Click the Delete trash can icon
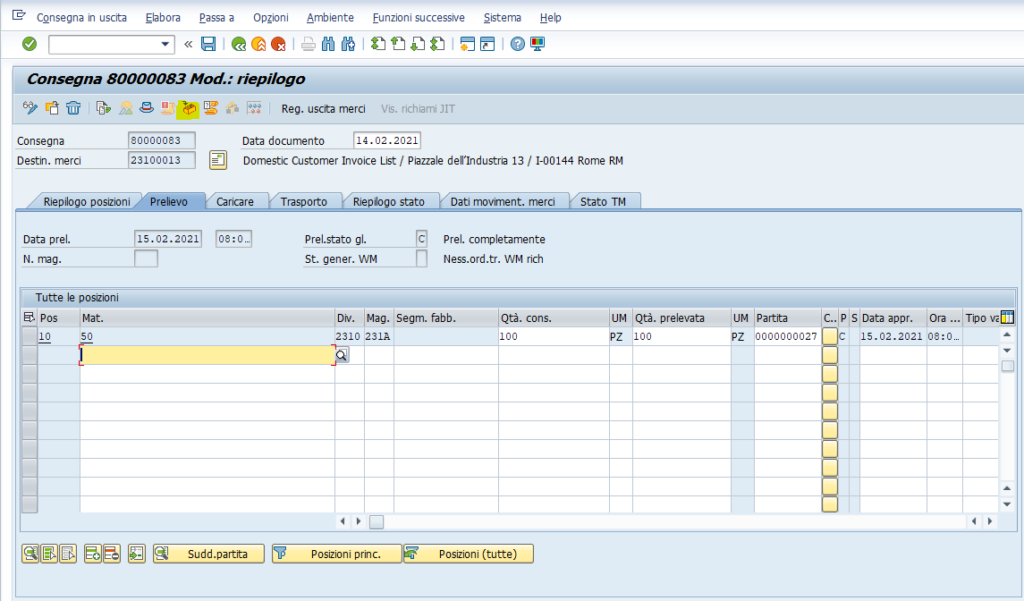Viewport: 1024px width, 601px height. point(73,108)
